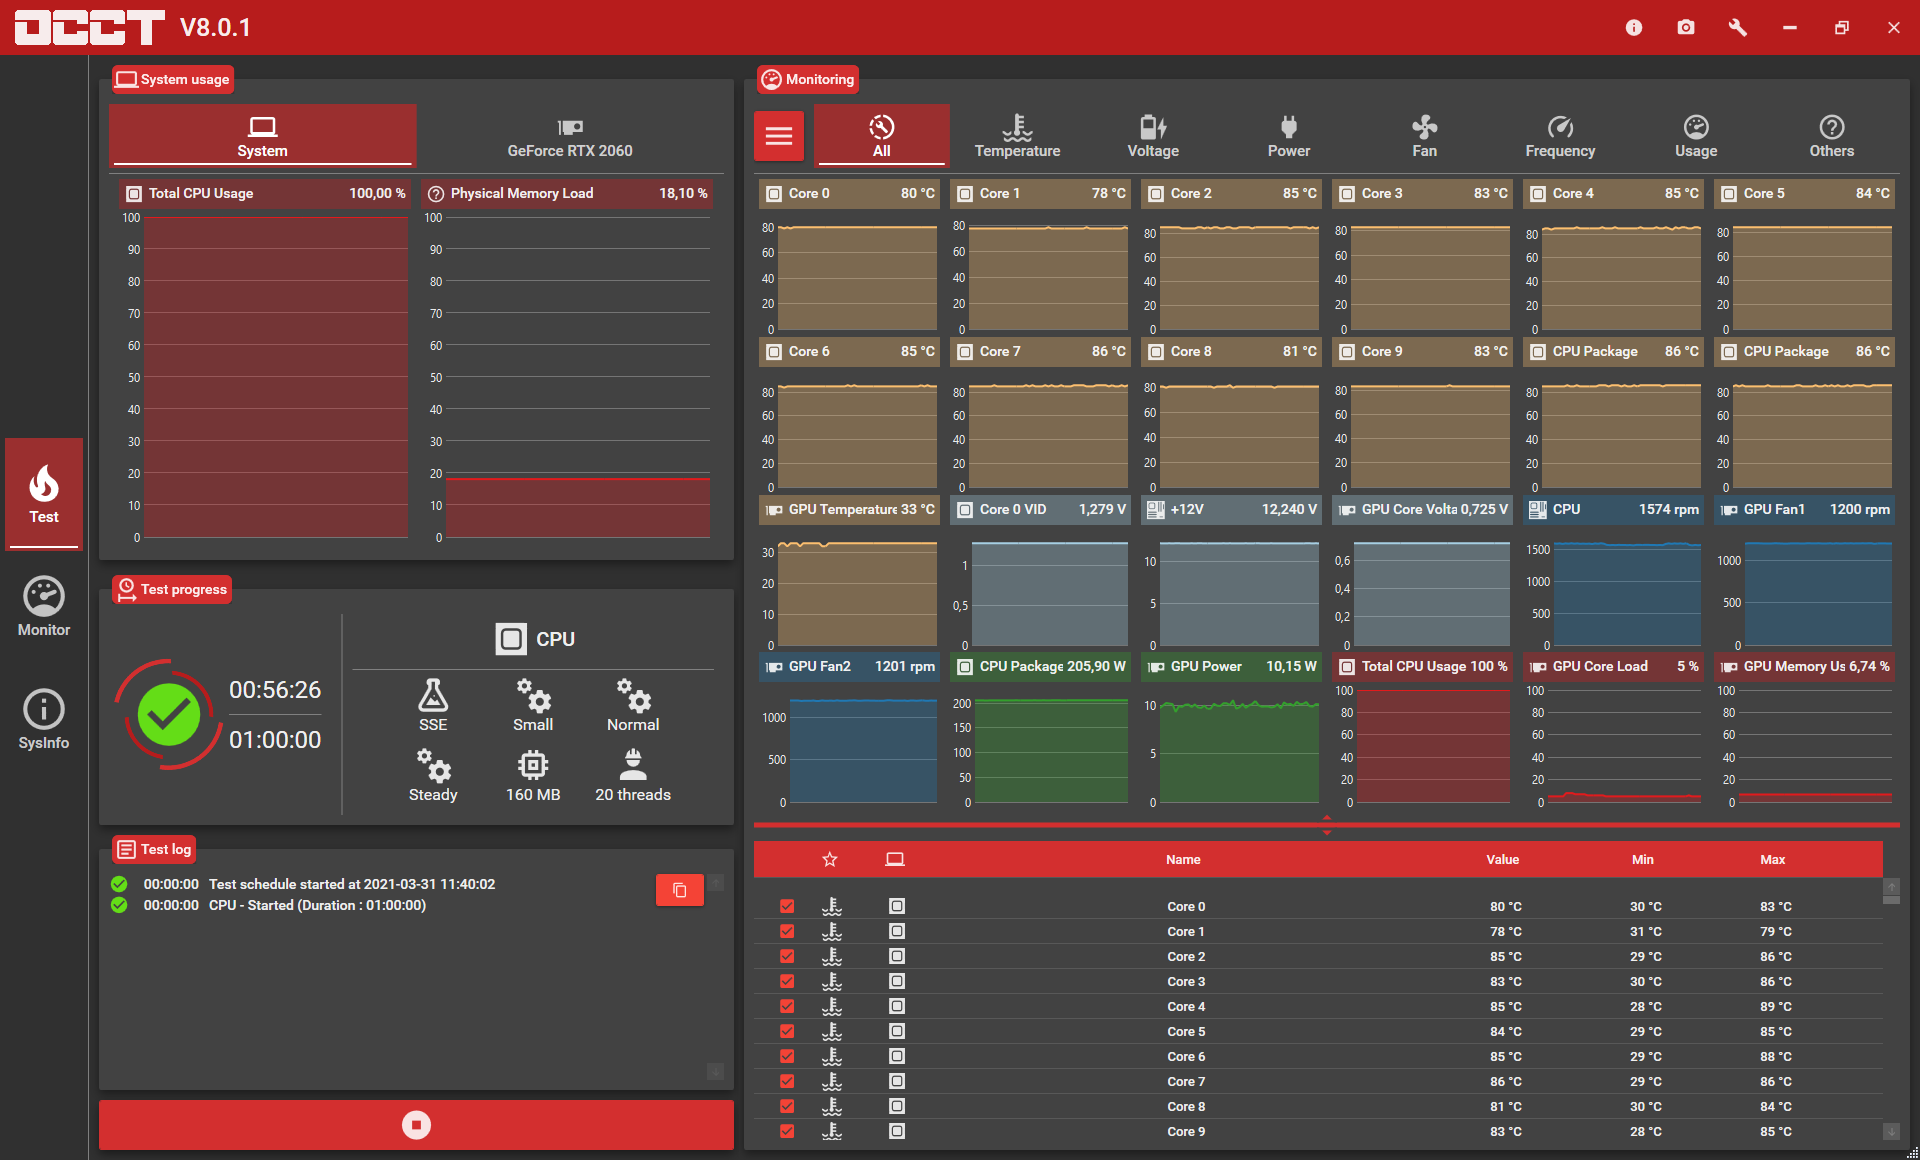Screen dimensions: 1920x1160
Task: Open the Monitor section in sidebar
Action: pyautogui.click(x=44, y=606)
